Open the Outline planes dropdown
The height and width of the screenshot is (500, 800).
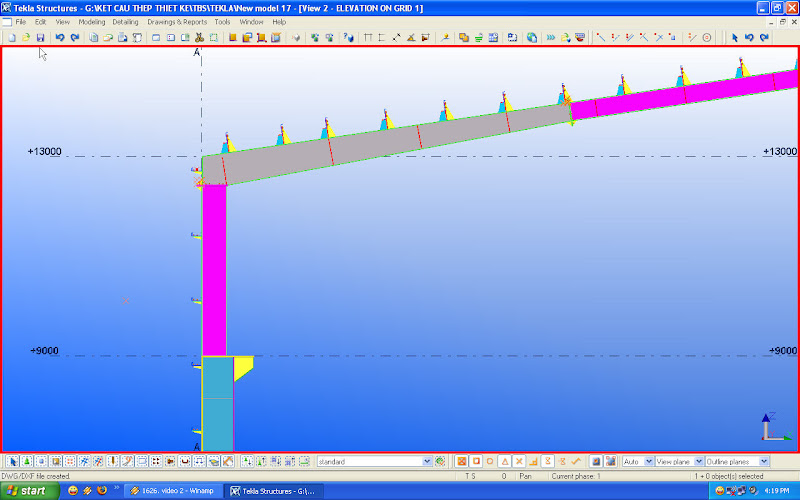click(x=764, y=461)
